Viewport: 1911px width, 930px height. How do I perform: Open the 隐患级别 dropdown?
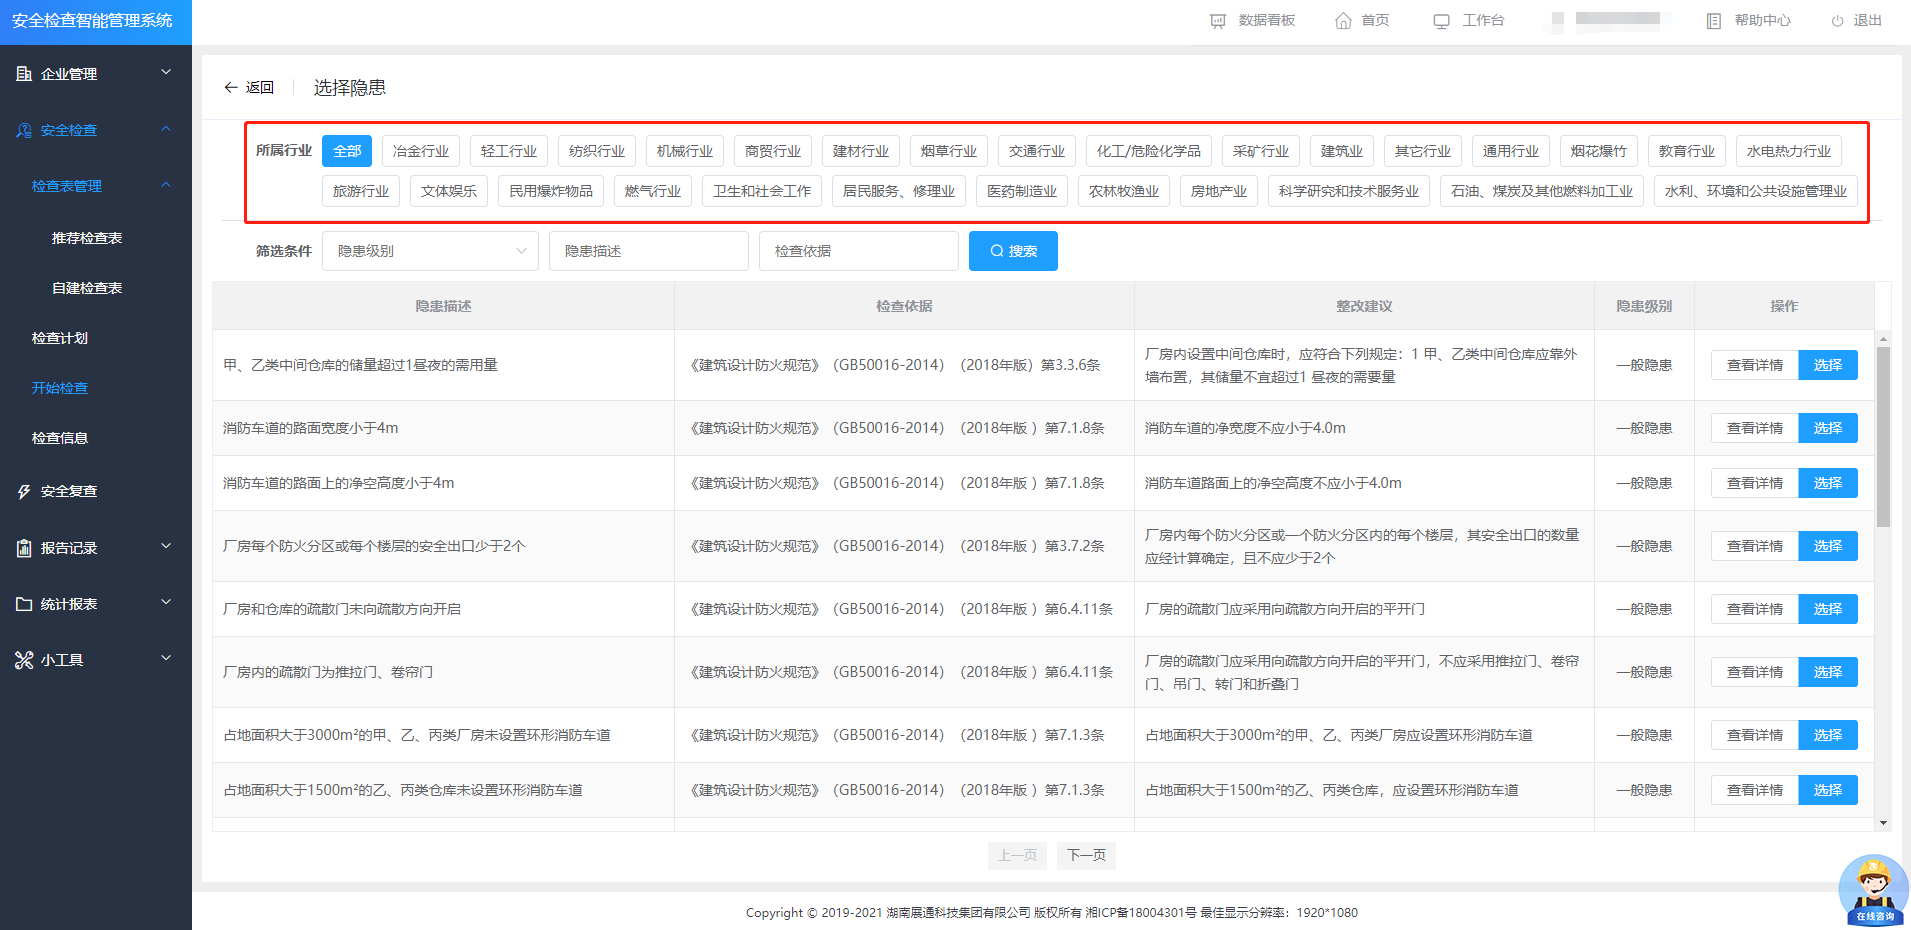point(430,251)
